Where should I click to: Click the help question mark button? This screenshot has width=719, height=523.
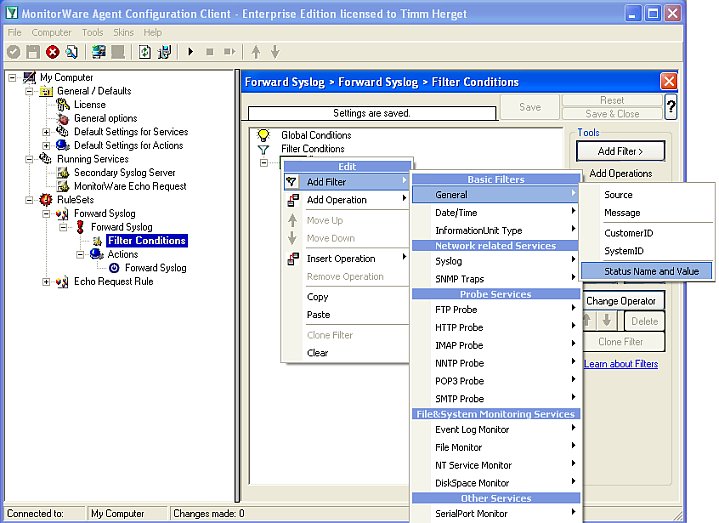tap(671, 107)
